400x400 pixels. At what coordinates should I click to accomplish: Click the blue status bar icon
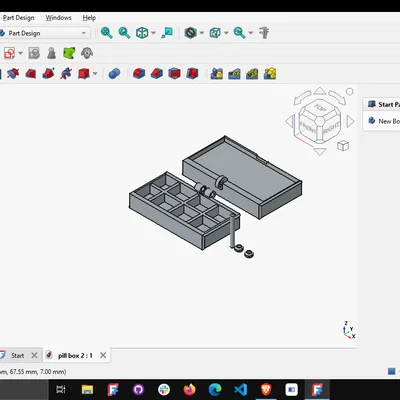pos(391,371)
